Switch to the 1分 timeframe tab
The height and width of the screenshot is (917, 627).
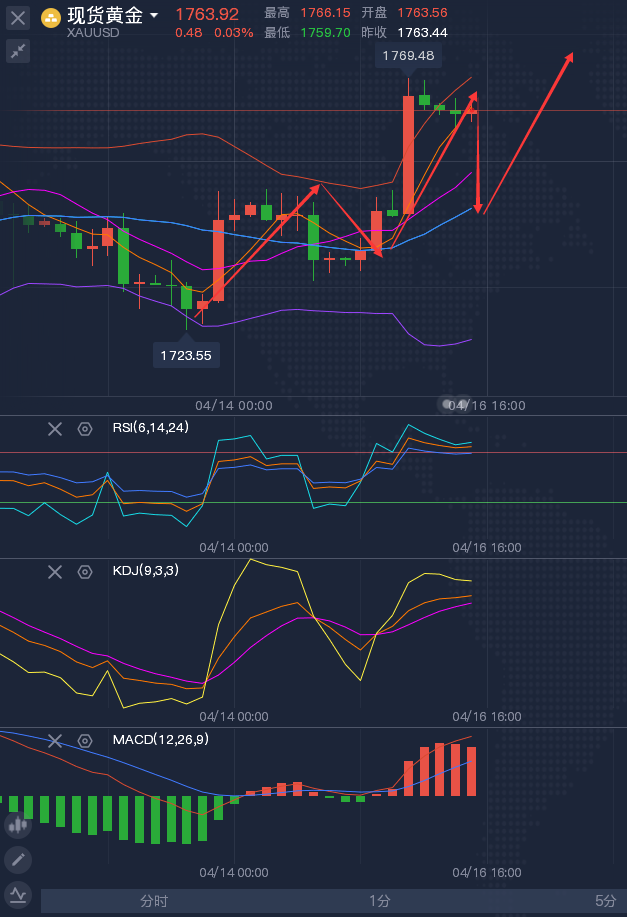point(380,901)
